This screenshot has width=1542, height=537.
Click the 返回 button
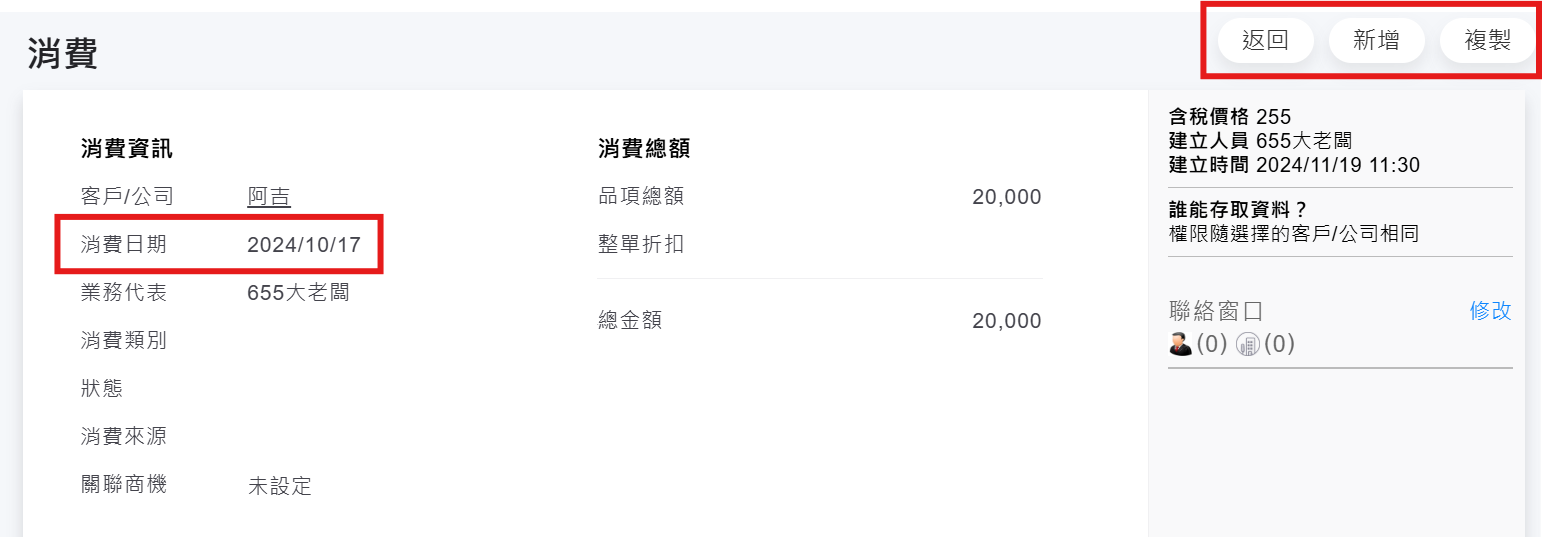(x=1265, y=41)
